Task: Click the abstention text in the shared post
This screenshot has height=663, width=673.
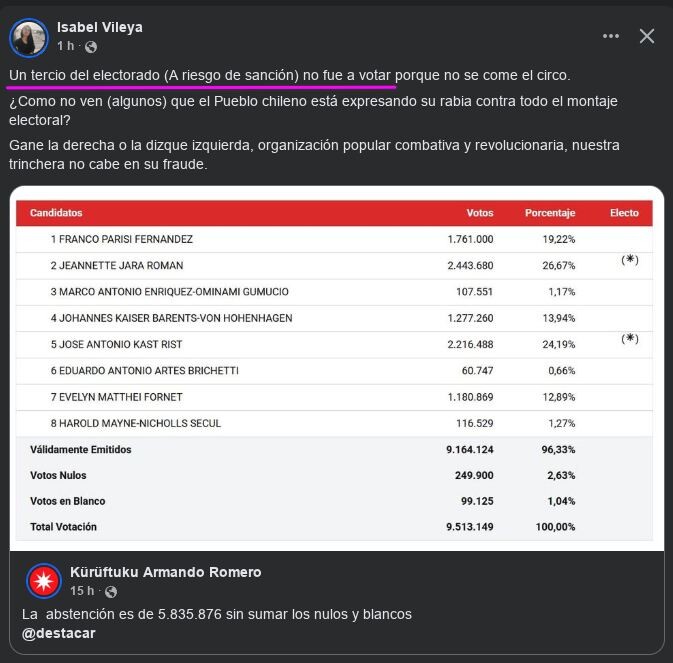Action: [x=217, y=614]
